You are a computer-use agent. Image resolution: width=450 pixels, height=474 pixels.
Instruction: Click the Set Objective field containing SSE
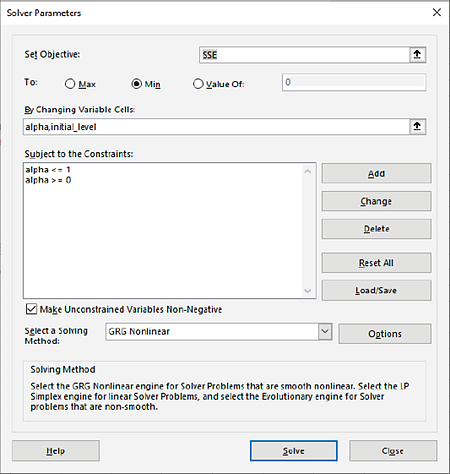304,55
